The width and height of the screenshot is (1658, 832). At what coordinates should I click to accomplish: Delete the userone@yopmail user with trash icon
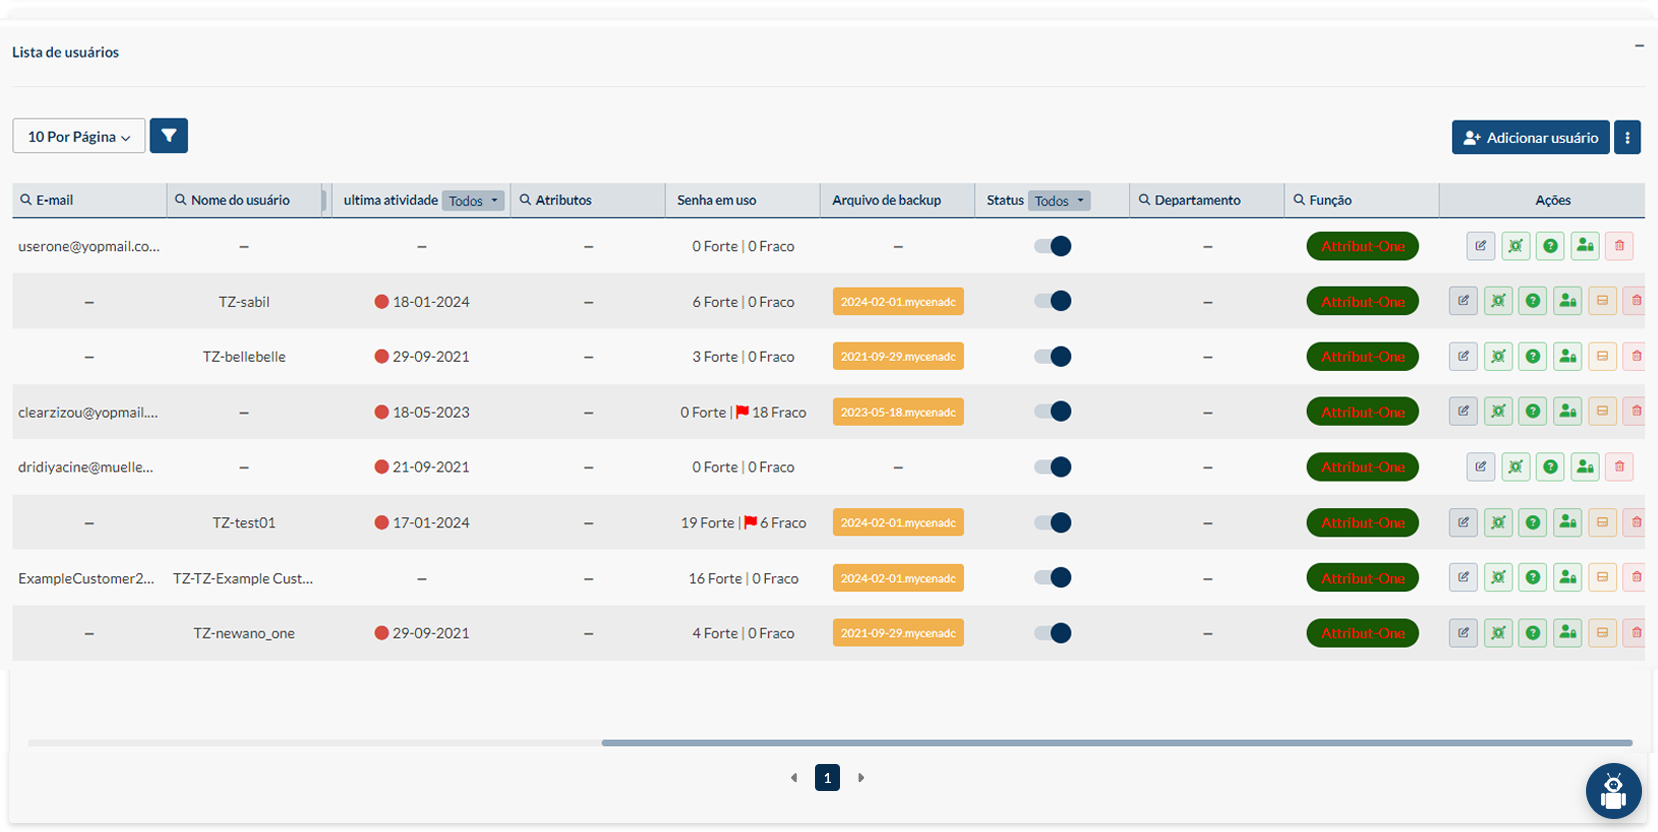coord(1619,246)
